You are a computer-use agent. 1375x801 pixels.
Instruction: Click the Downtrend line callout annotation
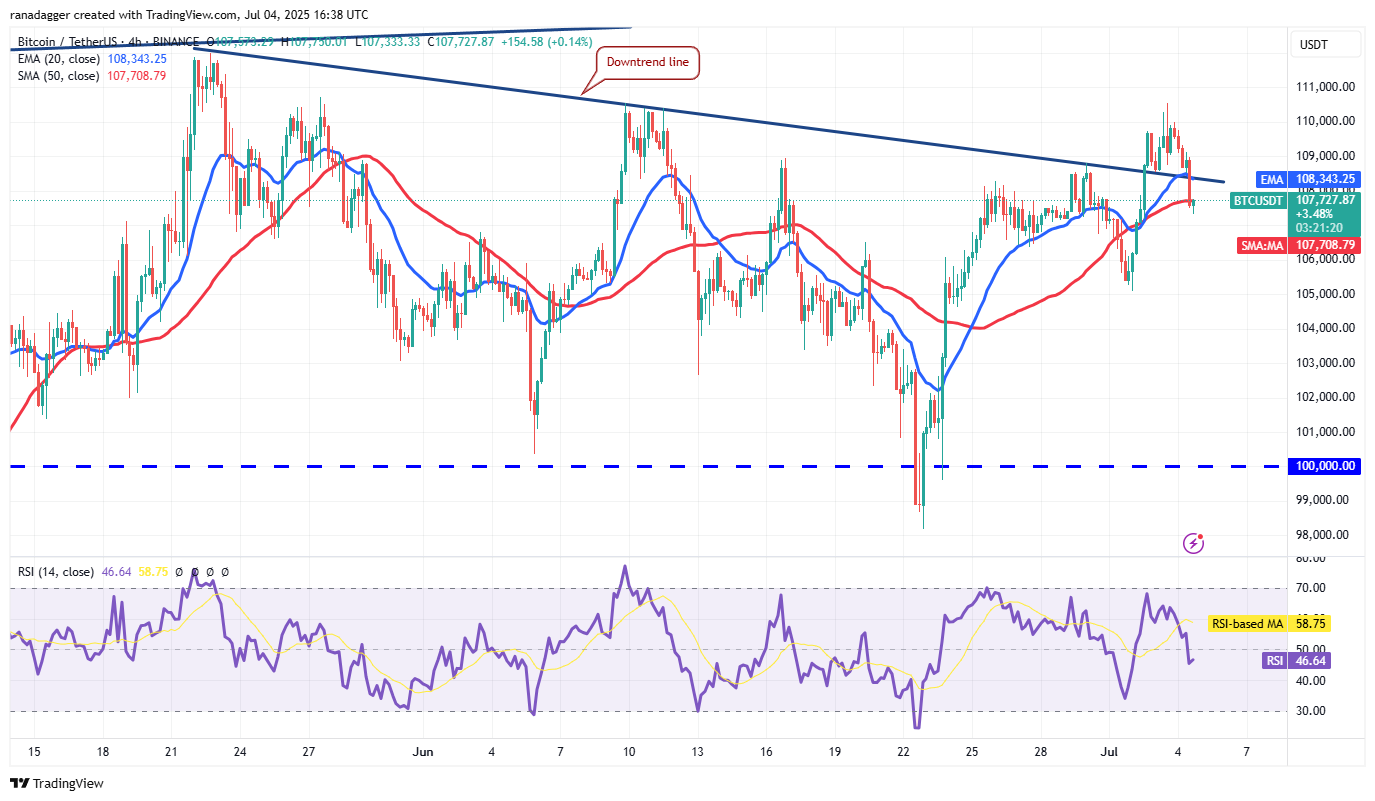648,63
